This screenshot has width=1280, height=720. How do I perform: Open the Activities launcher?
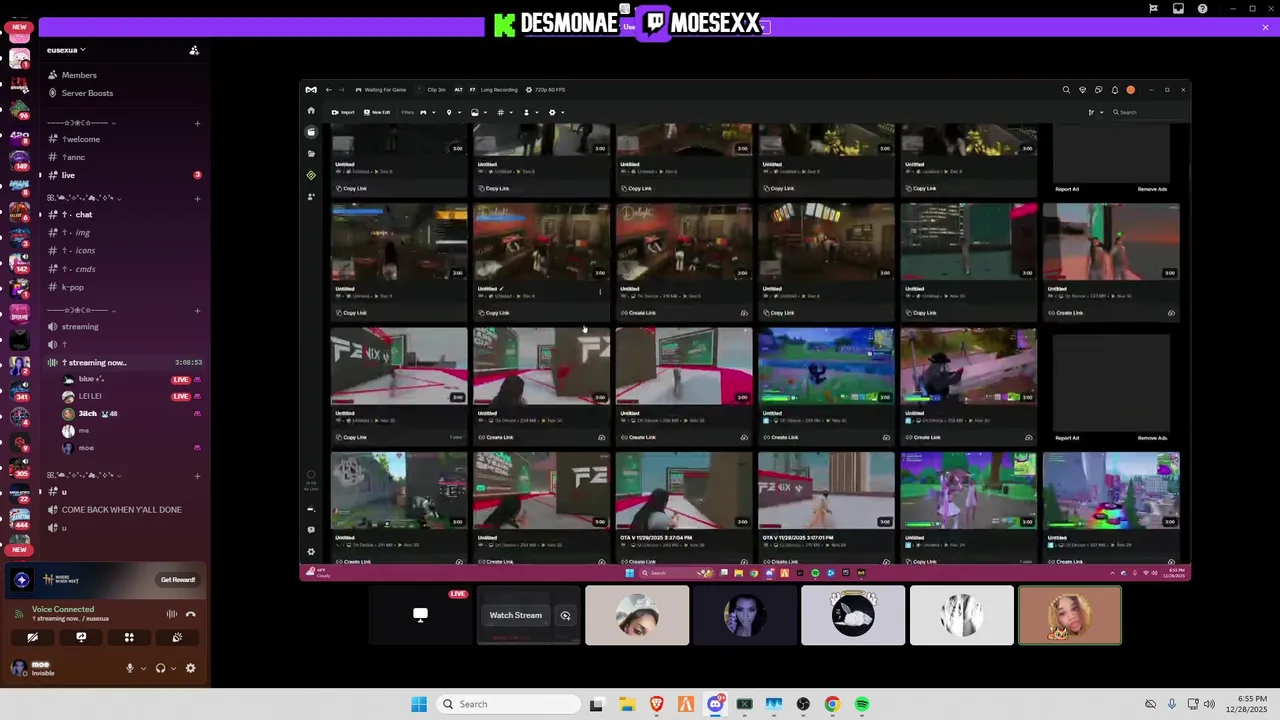click(129, 637)
